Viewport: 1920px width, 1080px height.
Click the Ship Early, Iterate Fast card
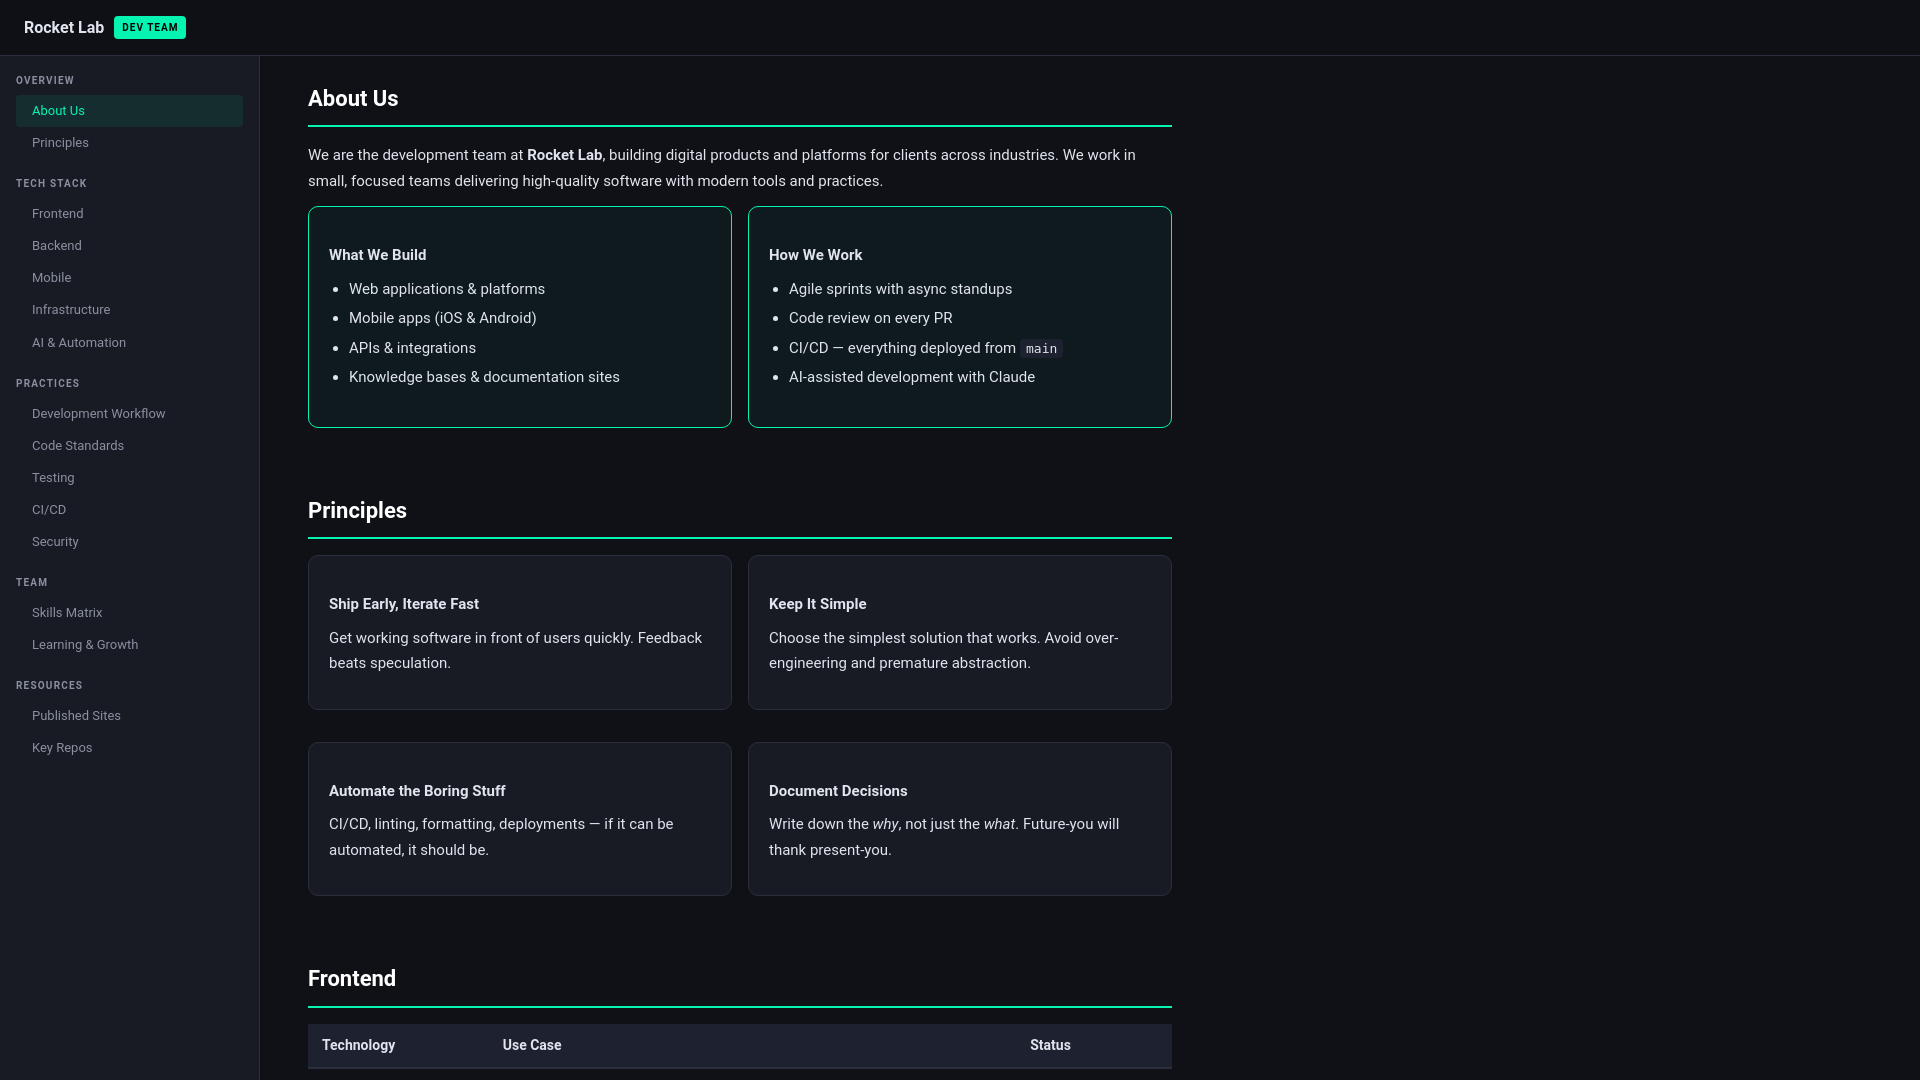520,633
